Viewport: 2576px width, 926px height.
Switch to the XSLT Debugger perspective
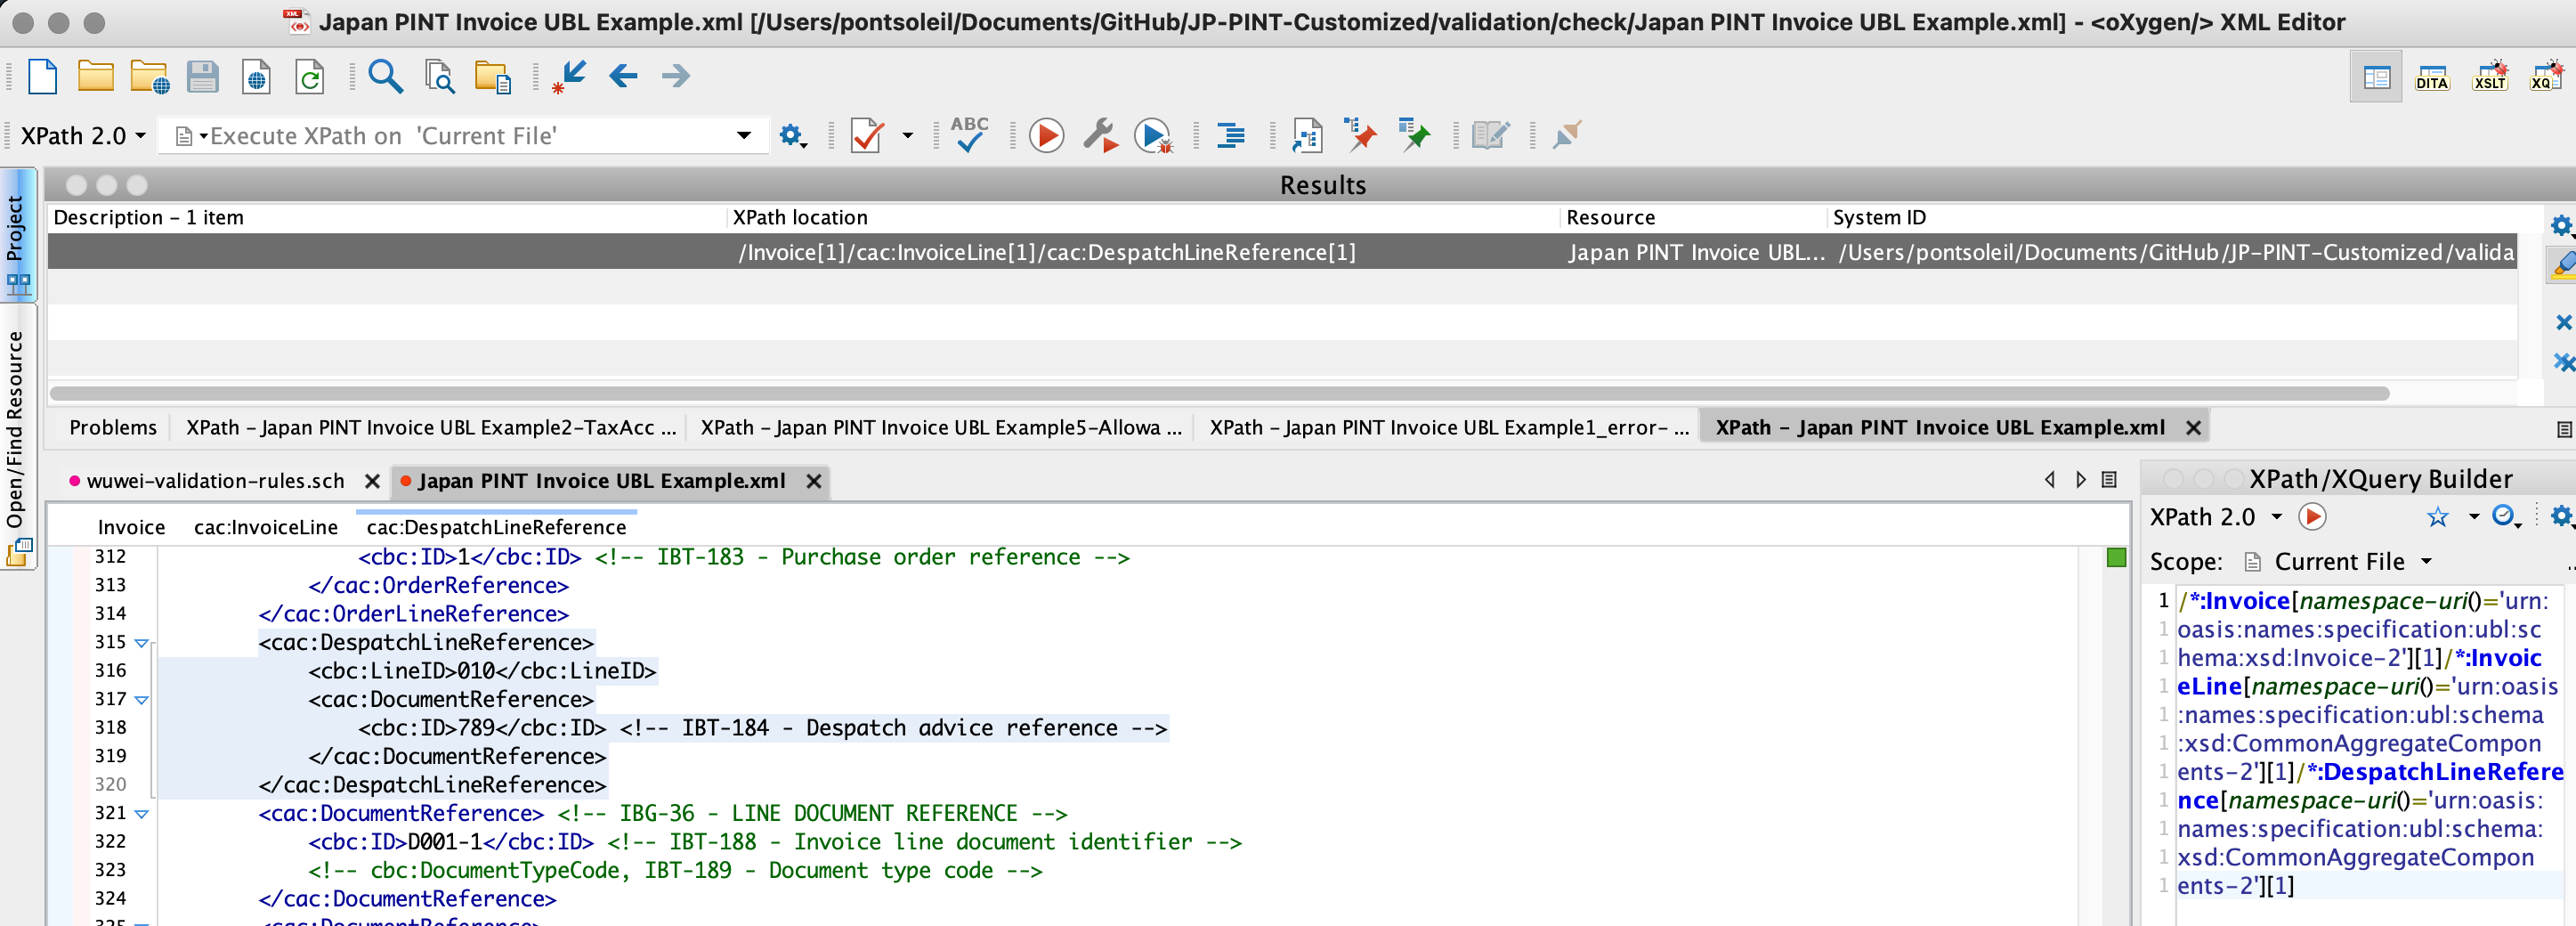coord(2489,76)
